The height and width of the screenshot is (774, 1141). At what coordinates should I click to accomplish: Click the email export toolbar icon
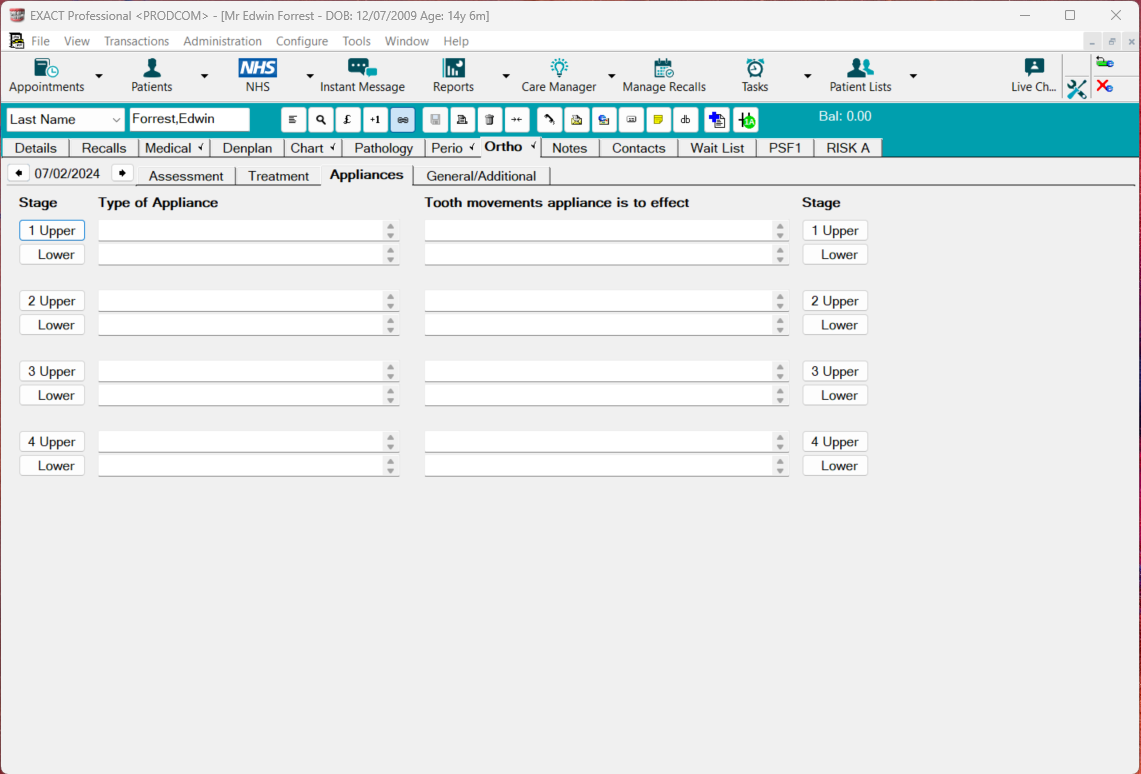[x=603, y=119]
